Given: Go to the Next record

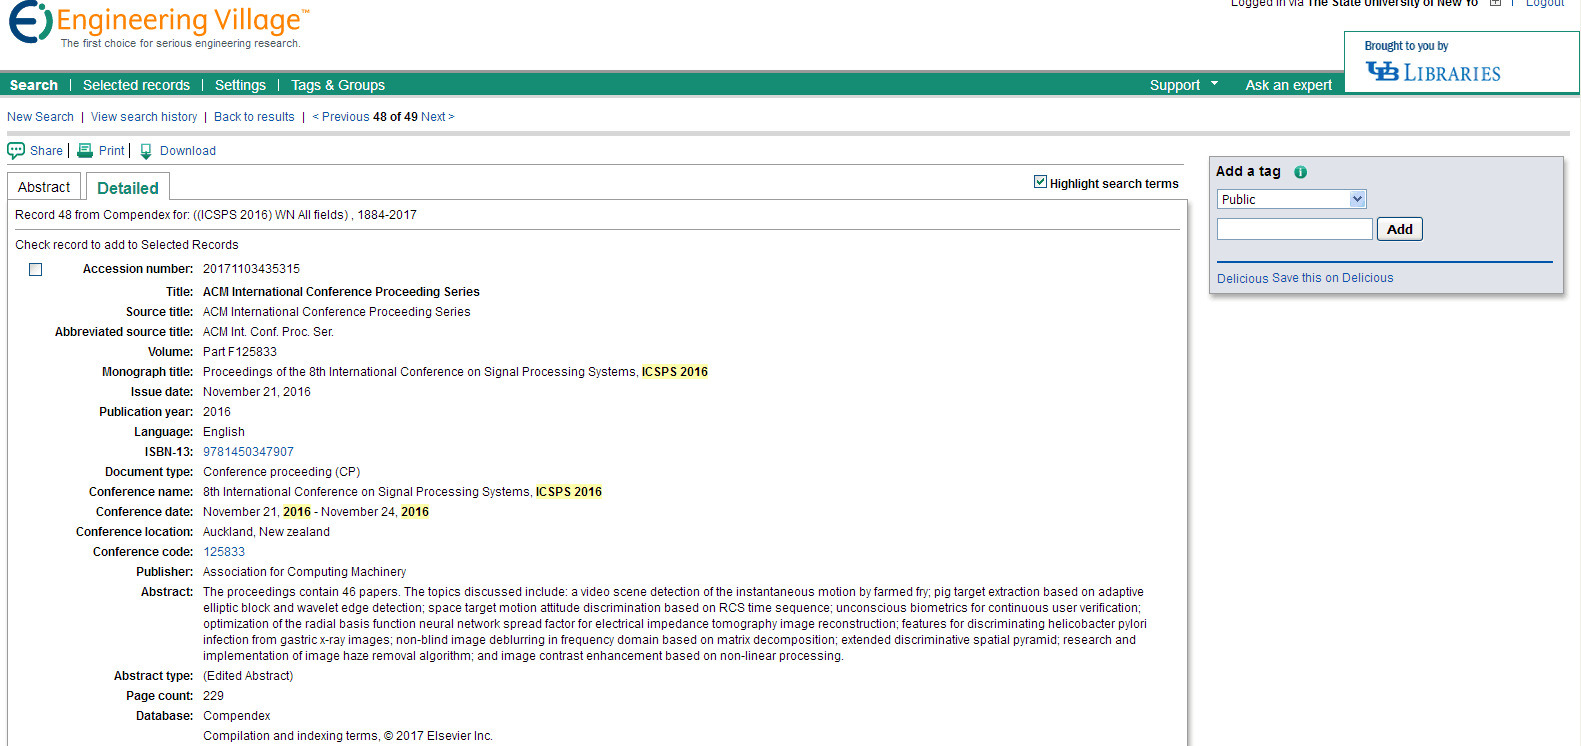Looking at the screenshot, I should point(437,117).
